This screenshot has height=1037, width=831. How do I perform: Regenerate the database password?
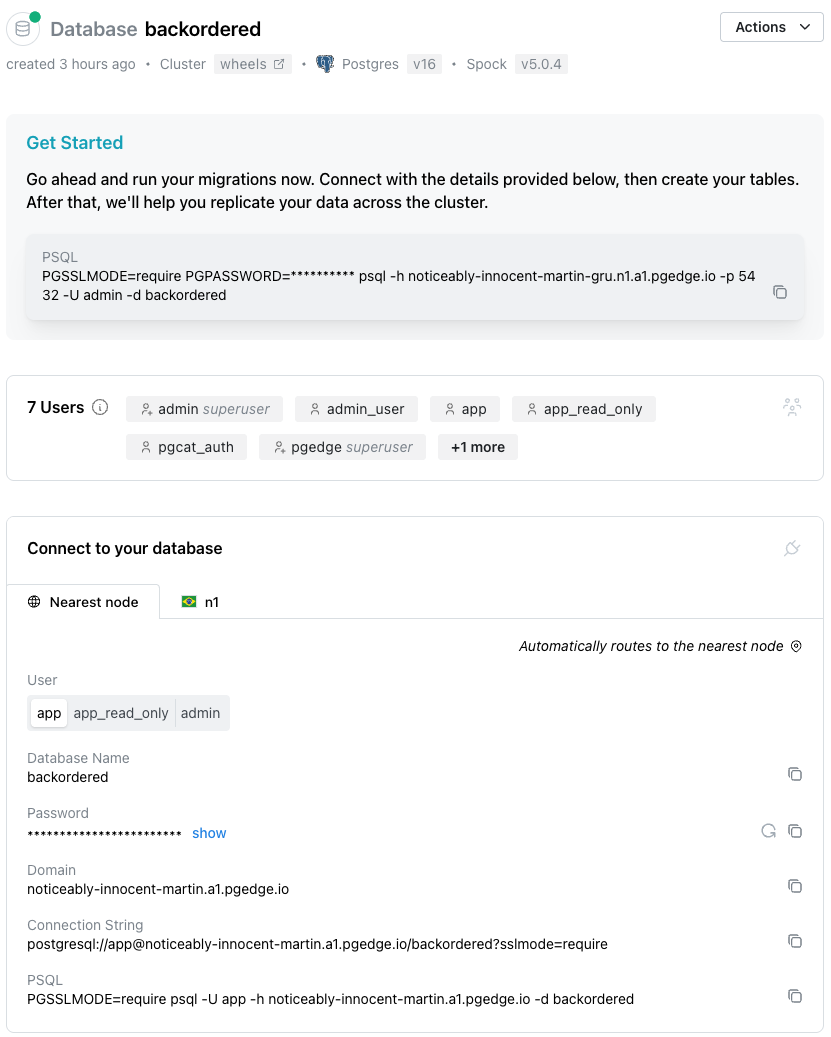pyautogui.click(x=768, y=830)
